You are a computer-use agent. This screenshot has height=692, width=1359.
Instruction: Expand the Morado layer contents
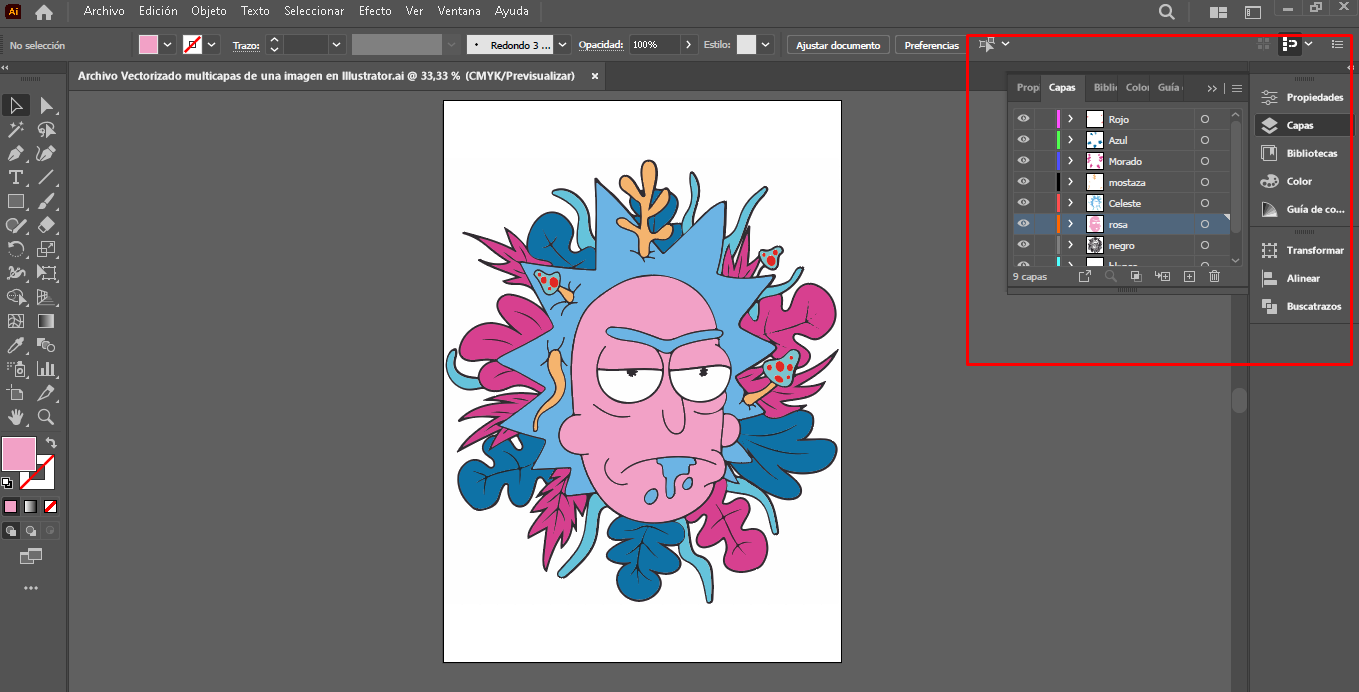point(1071,161)
